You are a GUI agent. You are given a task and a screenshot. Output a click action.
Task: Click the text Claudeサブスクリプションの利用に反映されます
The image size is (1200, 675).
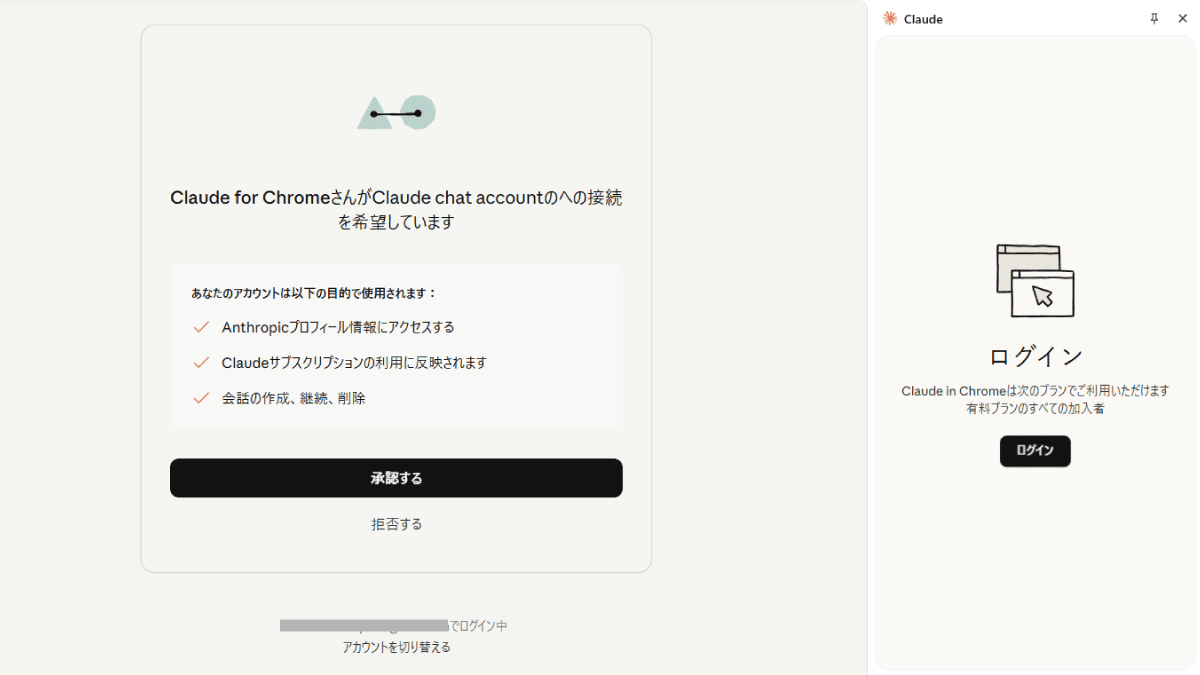pyautogui.click(x=354, y=362)
